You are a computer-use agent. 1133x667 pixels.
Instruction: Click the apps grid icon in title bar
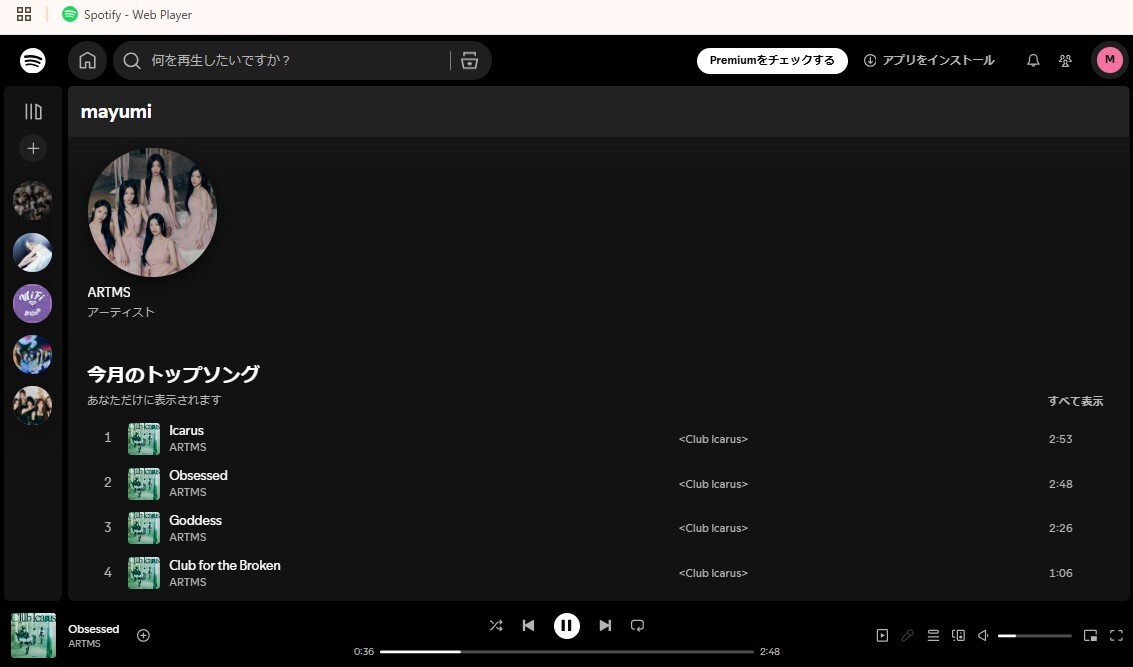[x=24, y=14]
